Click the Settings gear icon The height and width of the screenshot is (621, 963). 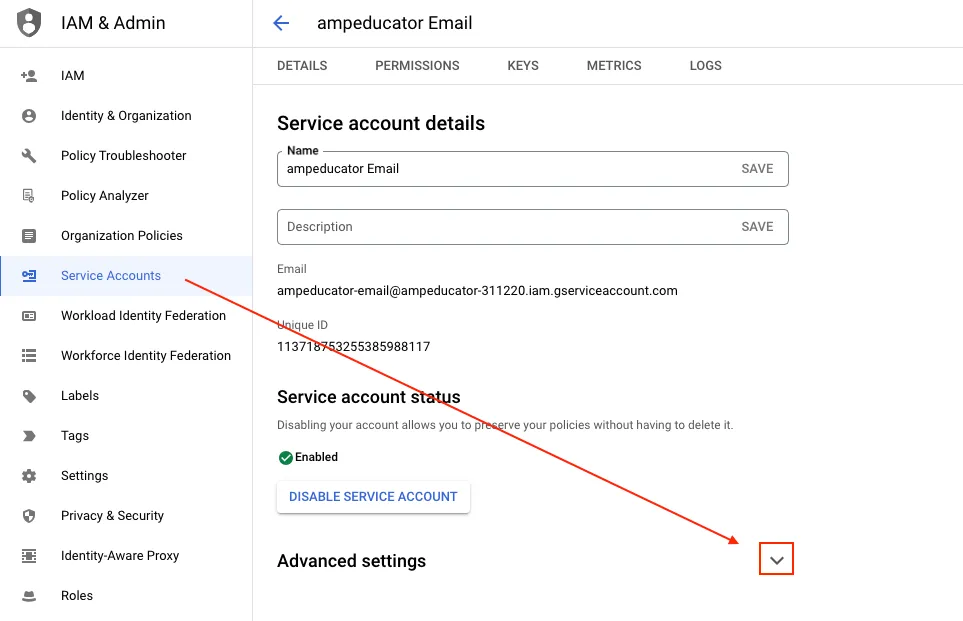(29, 476)
